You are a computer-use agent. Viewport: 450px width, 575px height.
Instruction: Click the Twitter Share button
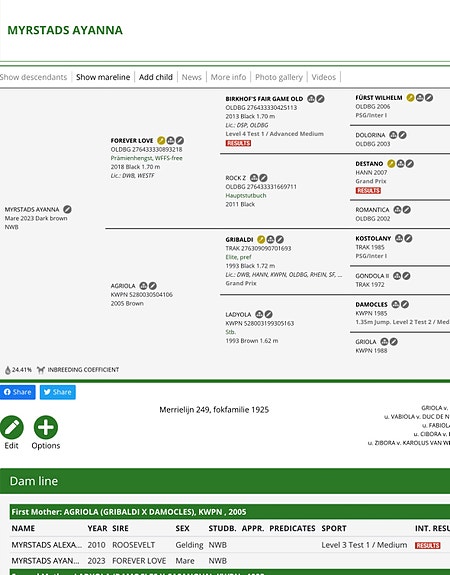[58, 392]
